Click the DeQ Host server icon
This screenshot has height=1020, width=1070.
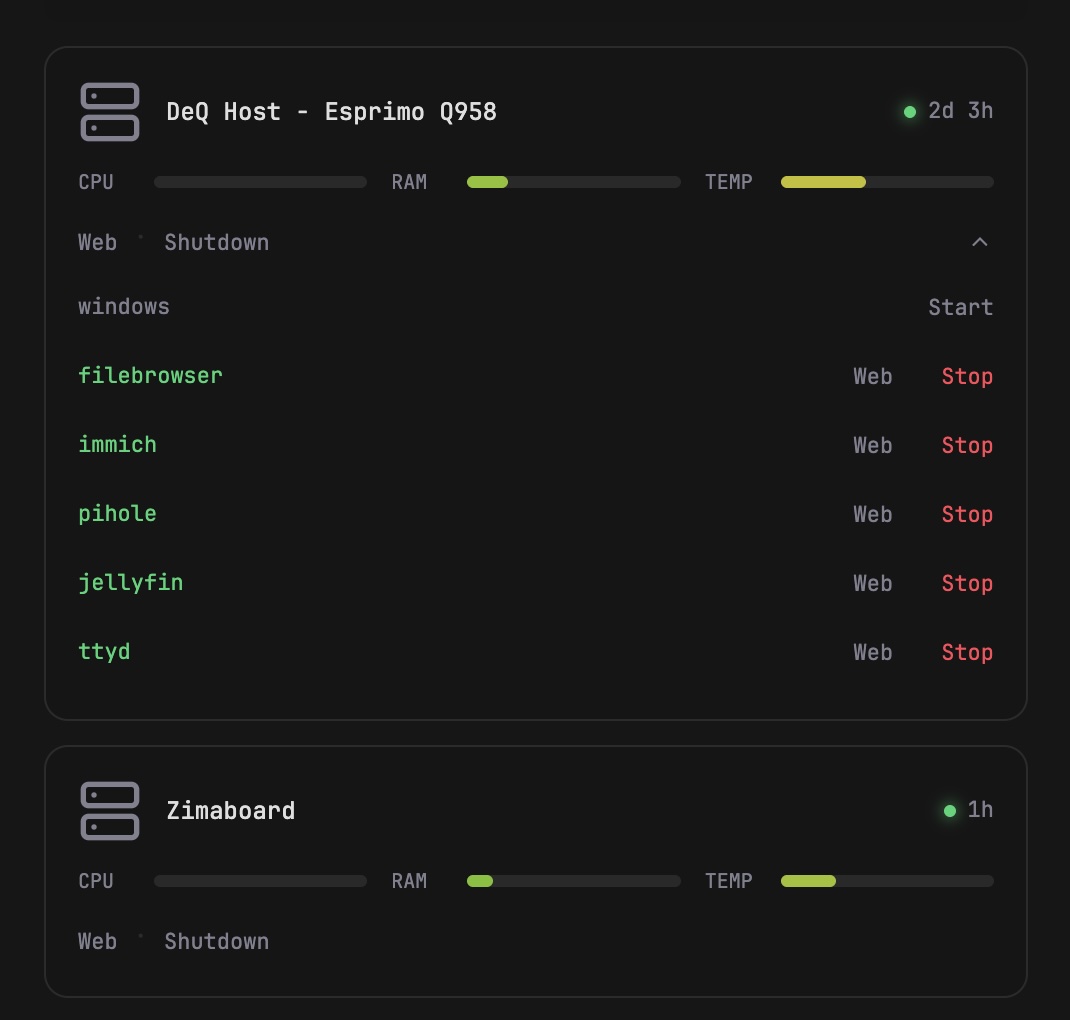pyautogui.click(x=109, y=112)
